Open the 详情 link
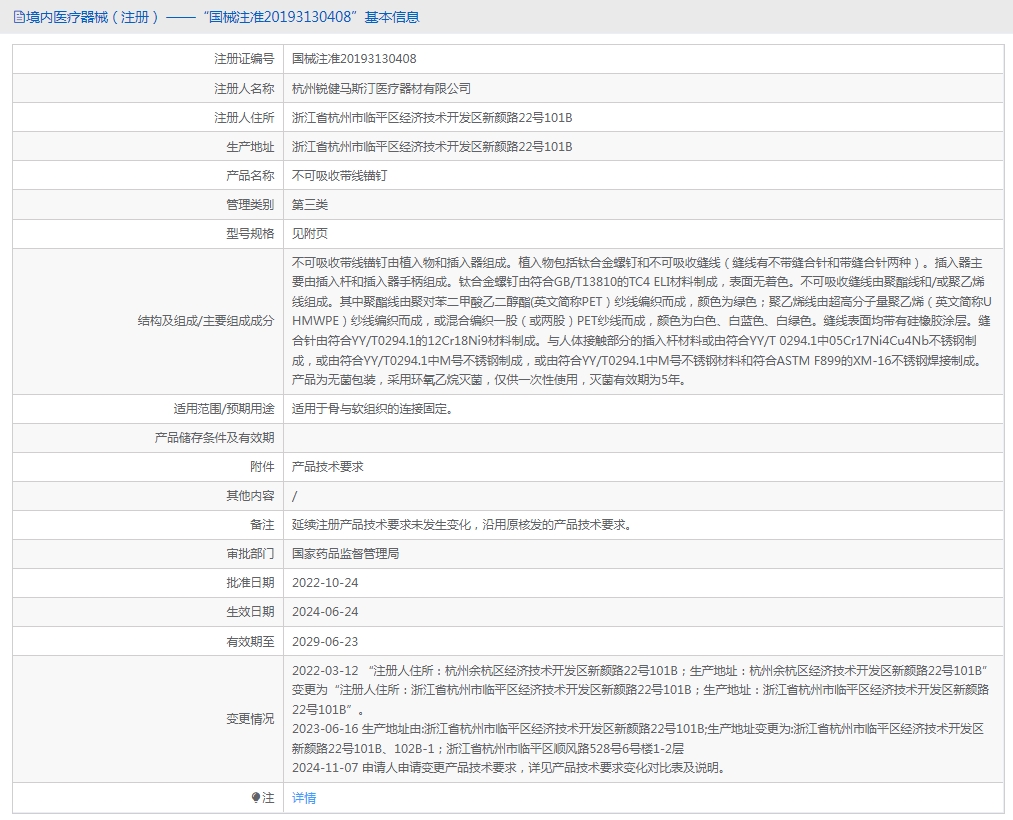Screen dimensions: 1013x820 pos(304,798)
